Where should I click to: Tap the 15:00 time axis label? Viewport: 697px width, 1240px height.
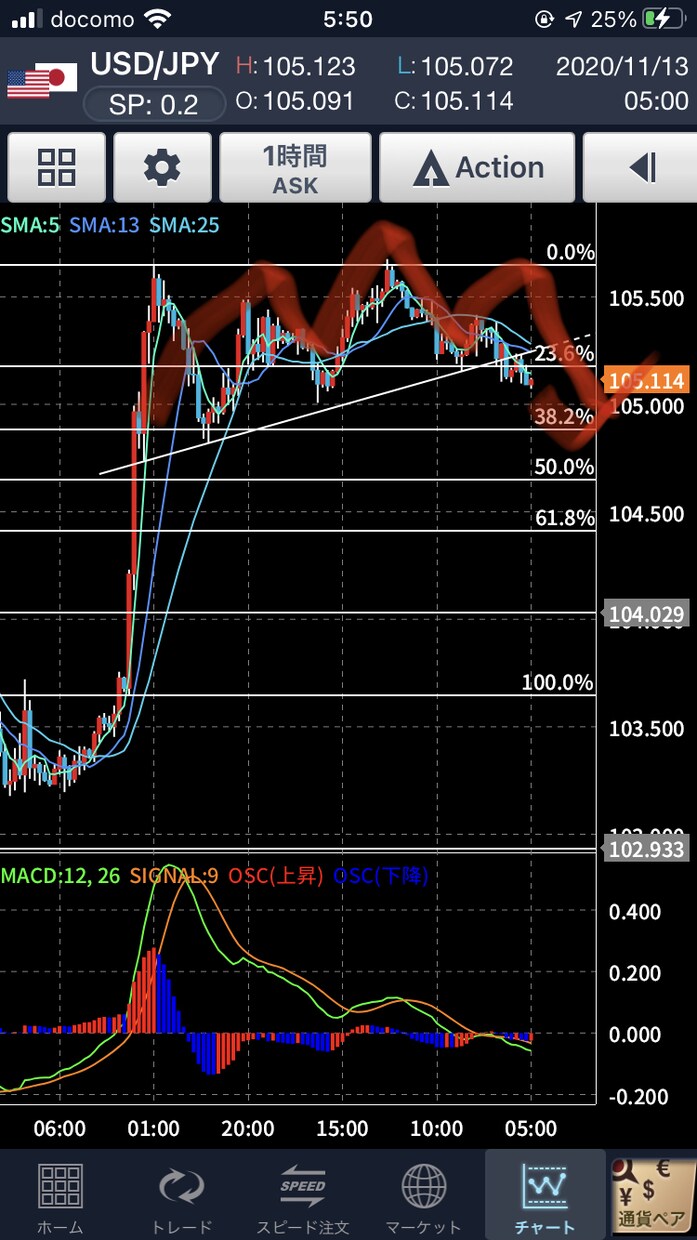coord(342,1129)
